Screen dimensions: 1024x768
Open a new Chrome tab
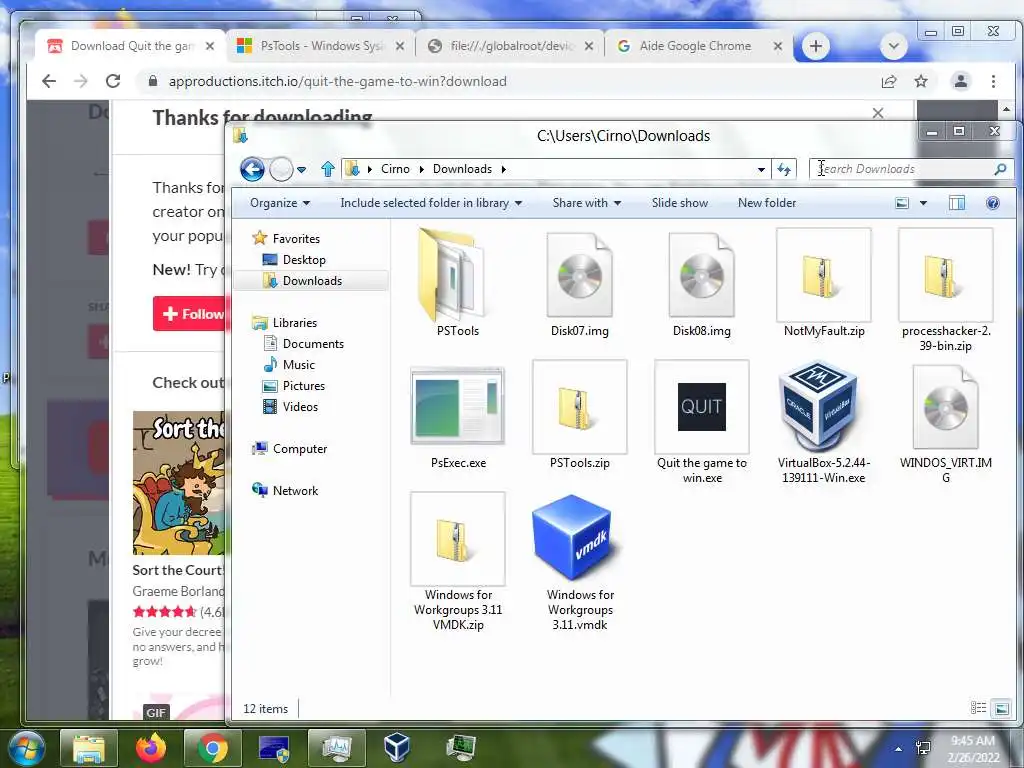coord(816,46)
